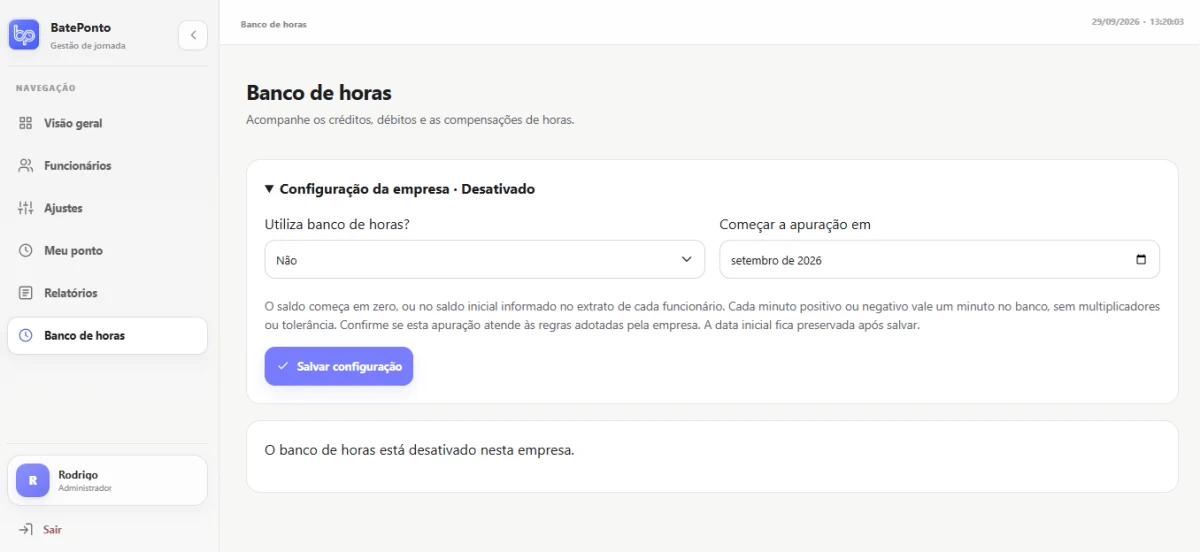Click the Visão geral grid icon
The image size is (1200, 552).
(x=26, y=123)
